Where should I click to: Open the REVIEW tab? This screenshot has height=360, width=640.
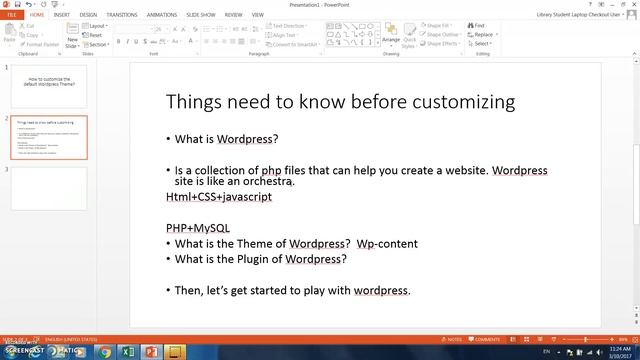point(233,15)
